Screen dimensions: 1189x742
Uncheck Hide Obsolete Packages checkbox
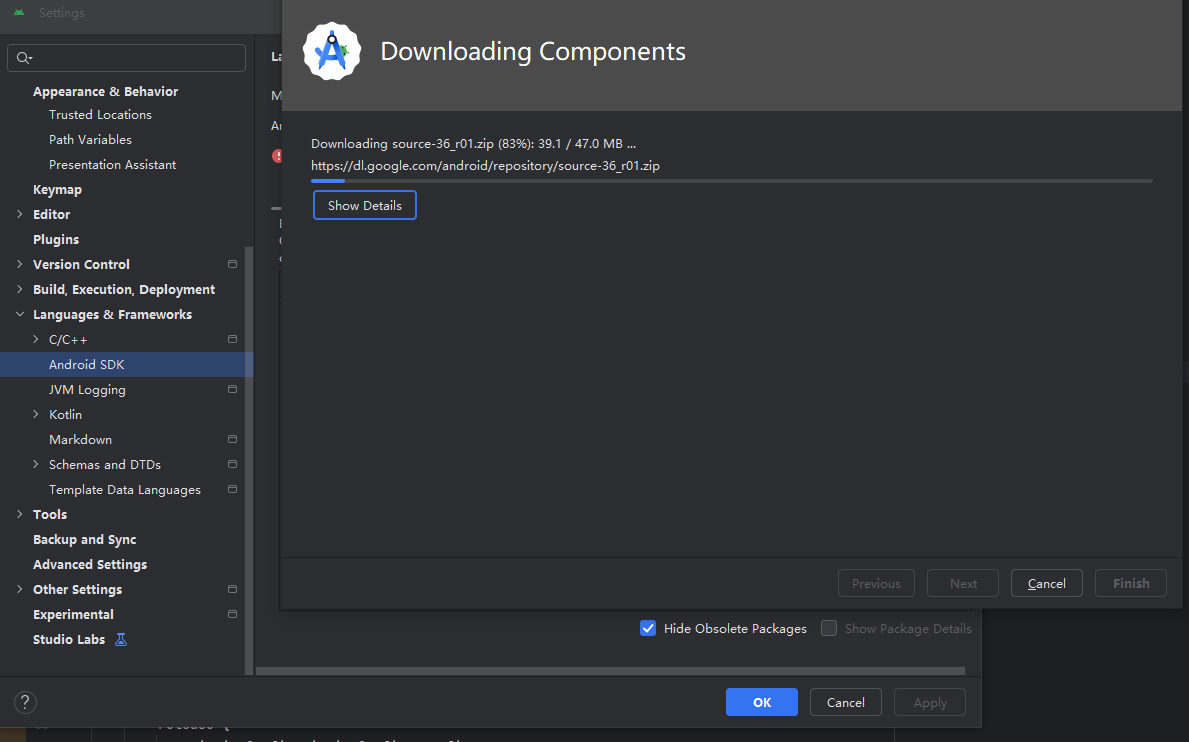[648, 628]
